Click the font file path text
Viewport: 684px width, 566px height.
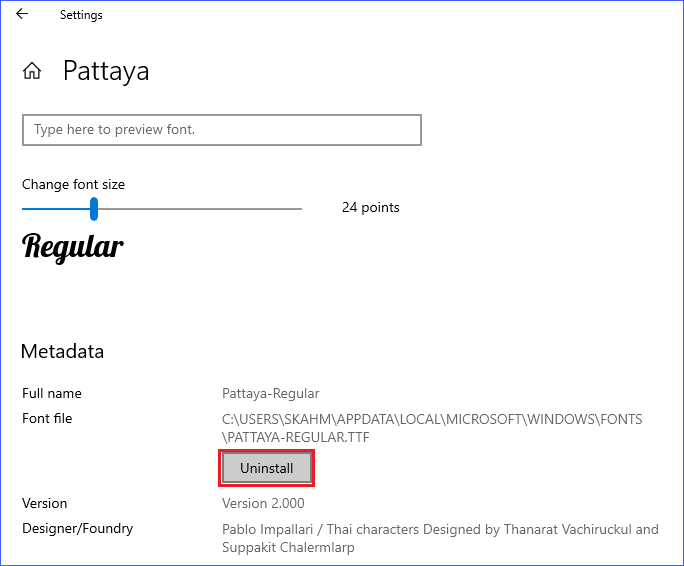432,428
